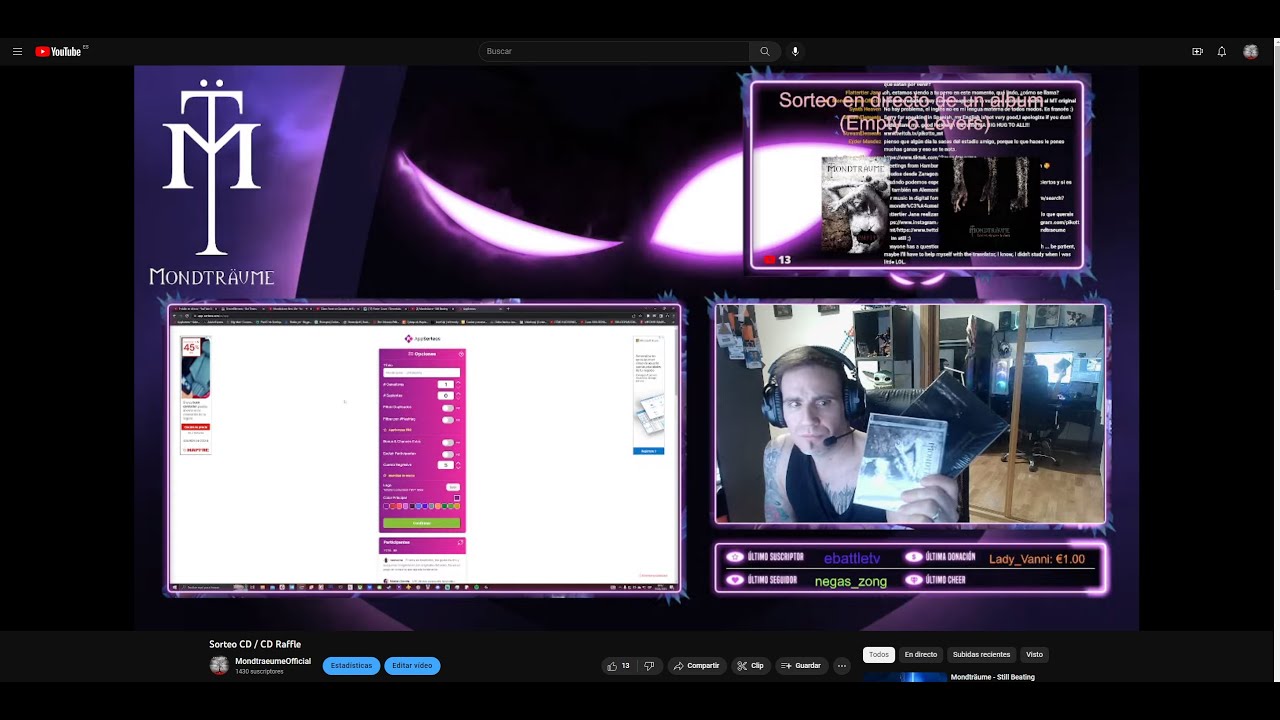
Task: Open Estadísticas for this video
Action: [351, 666]
